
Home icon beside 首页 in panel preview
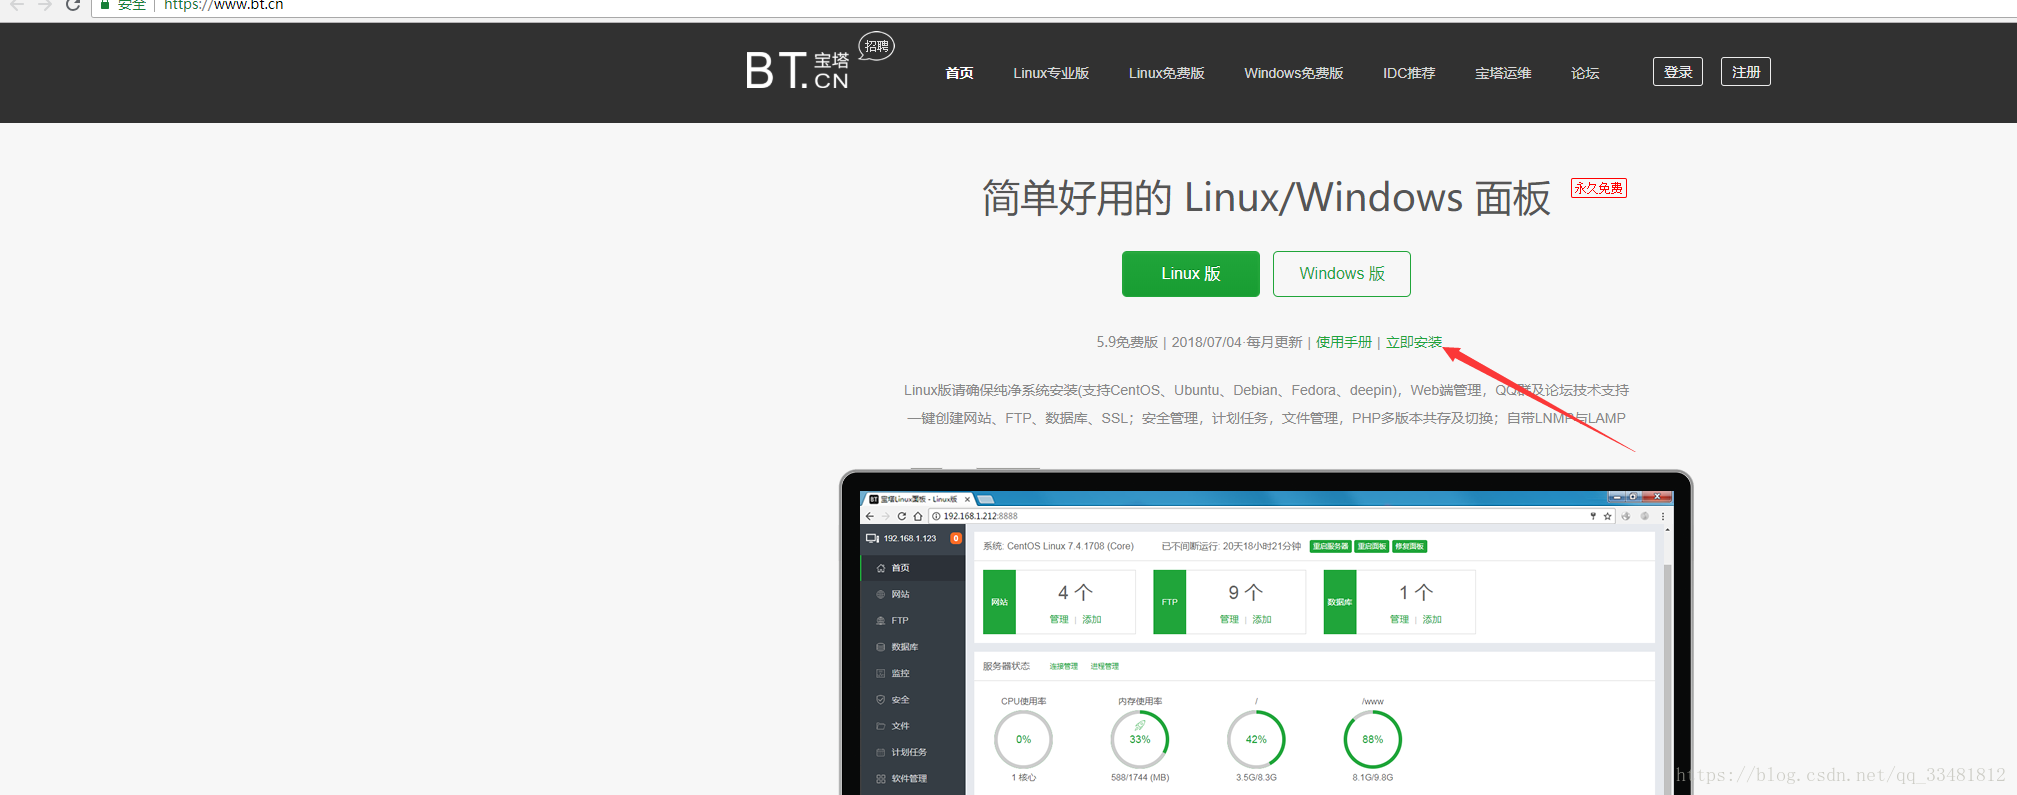click(x=881, y=568)
